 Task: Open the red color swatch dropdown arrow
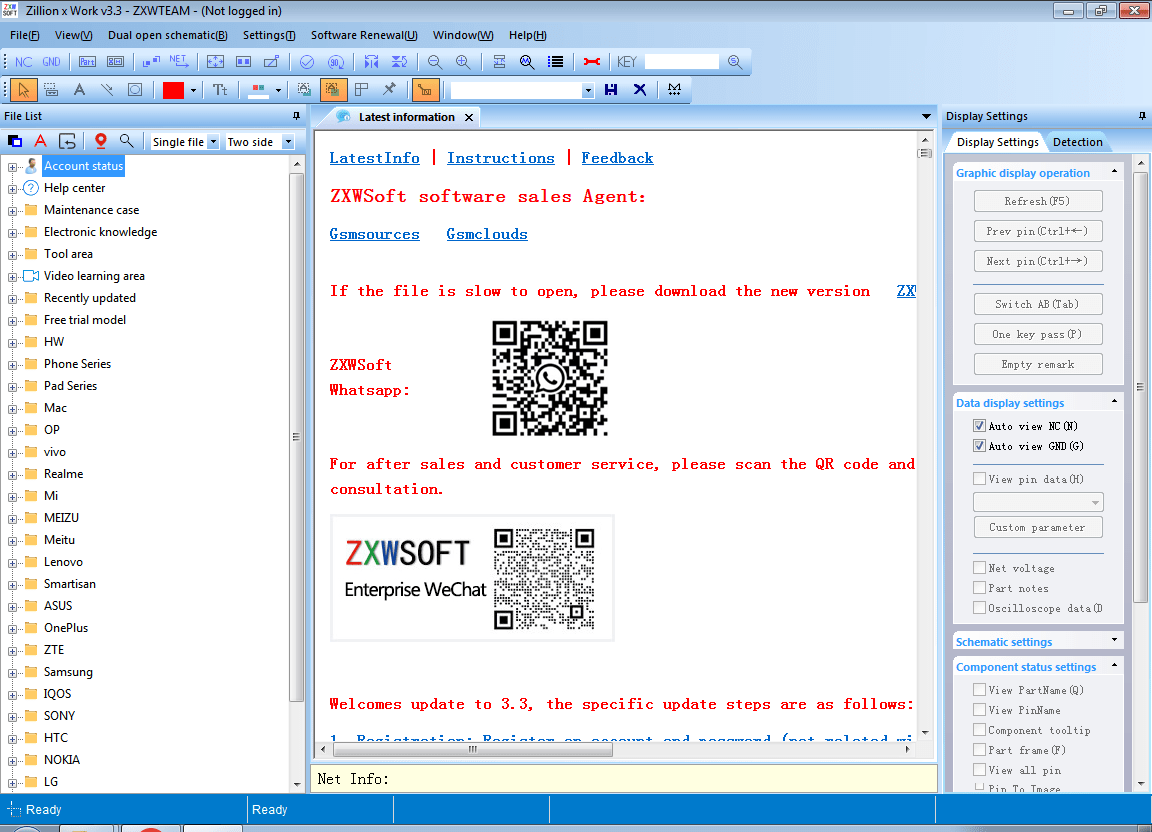[193, 90]
